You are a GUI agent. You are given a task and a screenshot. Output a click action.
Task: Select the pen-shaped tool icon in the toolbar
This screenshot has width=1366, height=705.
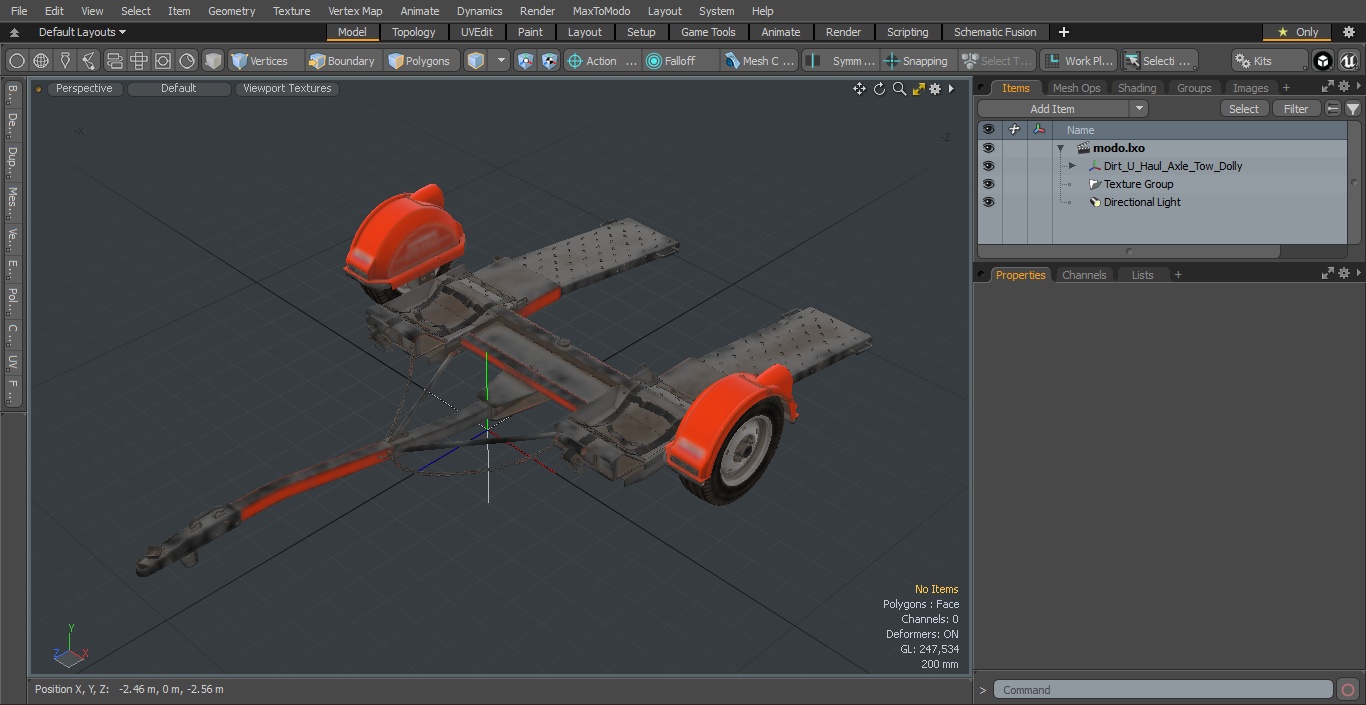click(65, 61)
